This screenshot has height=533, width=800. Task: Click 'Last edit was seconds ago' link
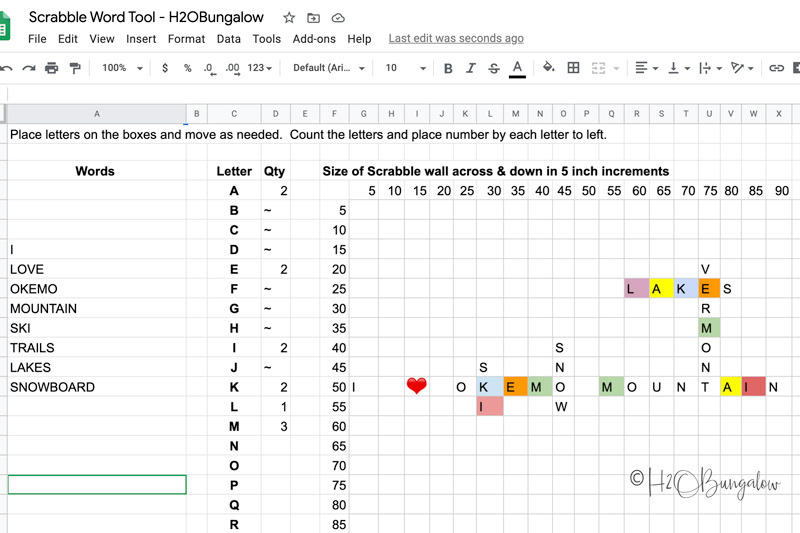pos(456,39)
